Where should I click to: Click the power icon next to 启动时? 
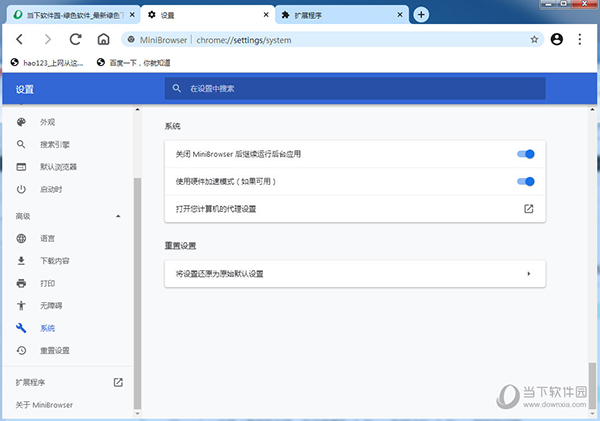pos(21,189)
